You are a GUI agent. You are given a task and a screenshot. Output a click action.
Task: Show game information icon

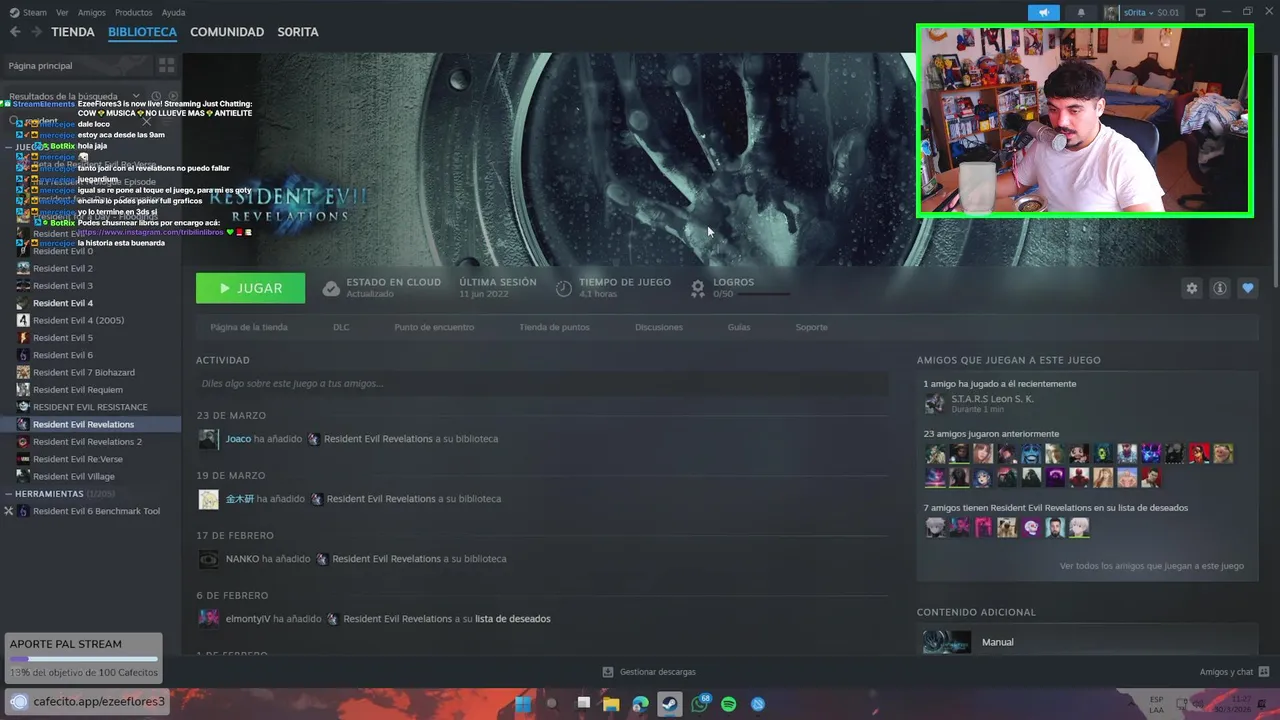click(1219, 288)
